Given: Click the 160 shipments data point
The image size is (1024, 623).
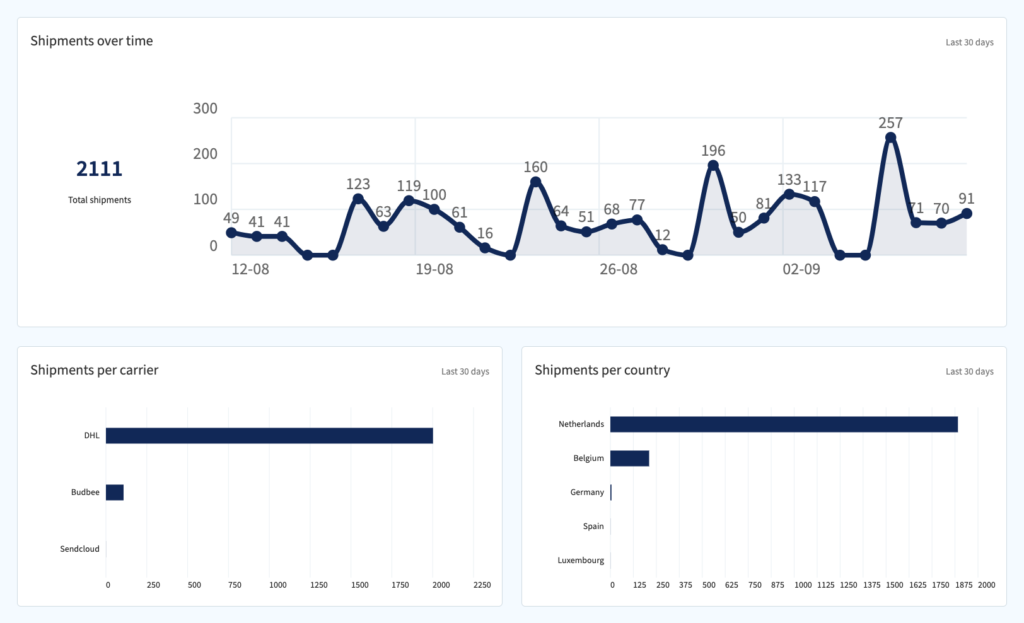Looking at the screenshot, I should 536,182.
